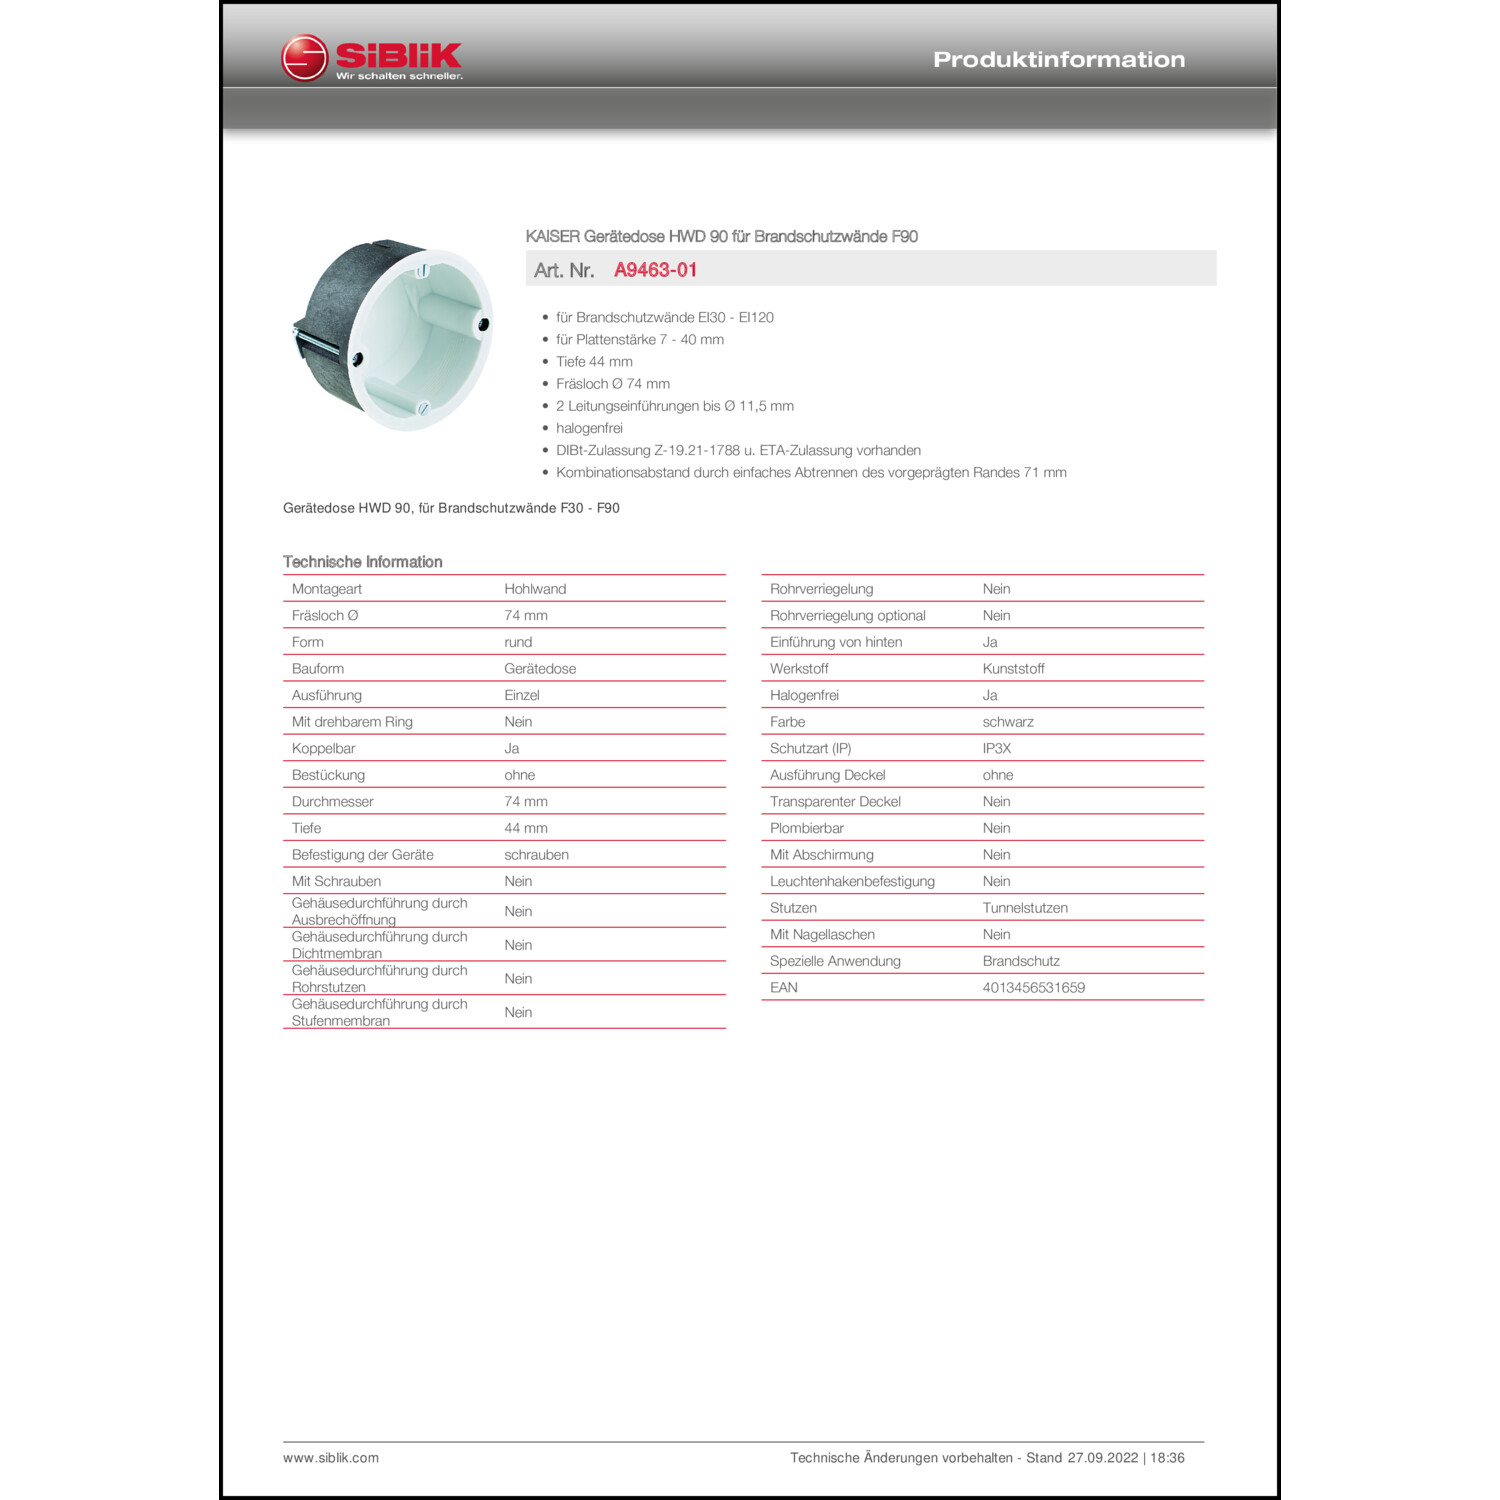The image size is (1500, 1500).
Task: Click bullet 'für Plattenstärke 7 - 40 mm'
Action: click(640, 340)
